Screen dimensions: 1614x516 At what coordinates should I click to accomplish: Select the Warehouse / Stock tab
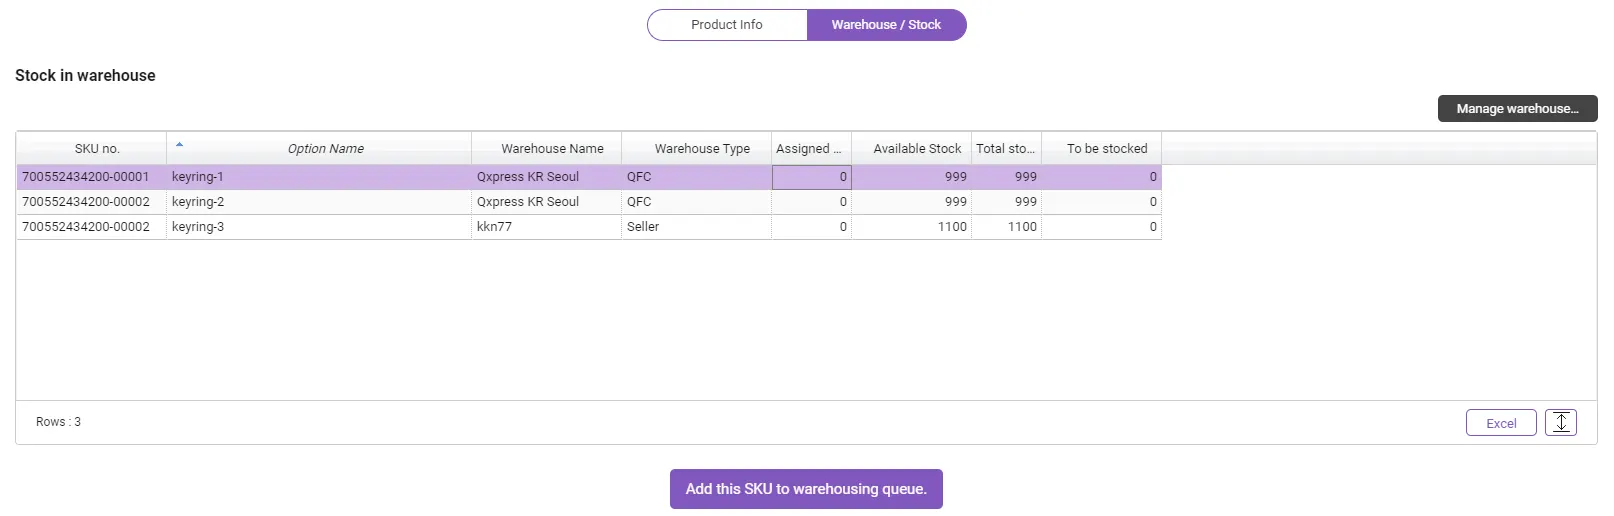coord(886,25)
